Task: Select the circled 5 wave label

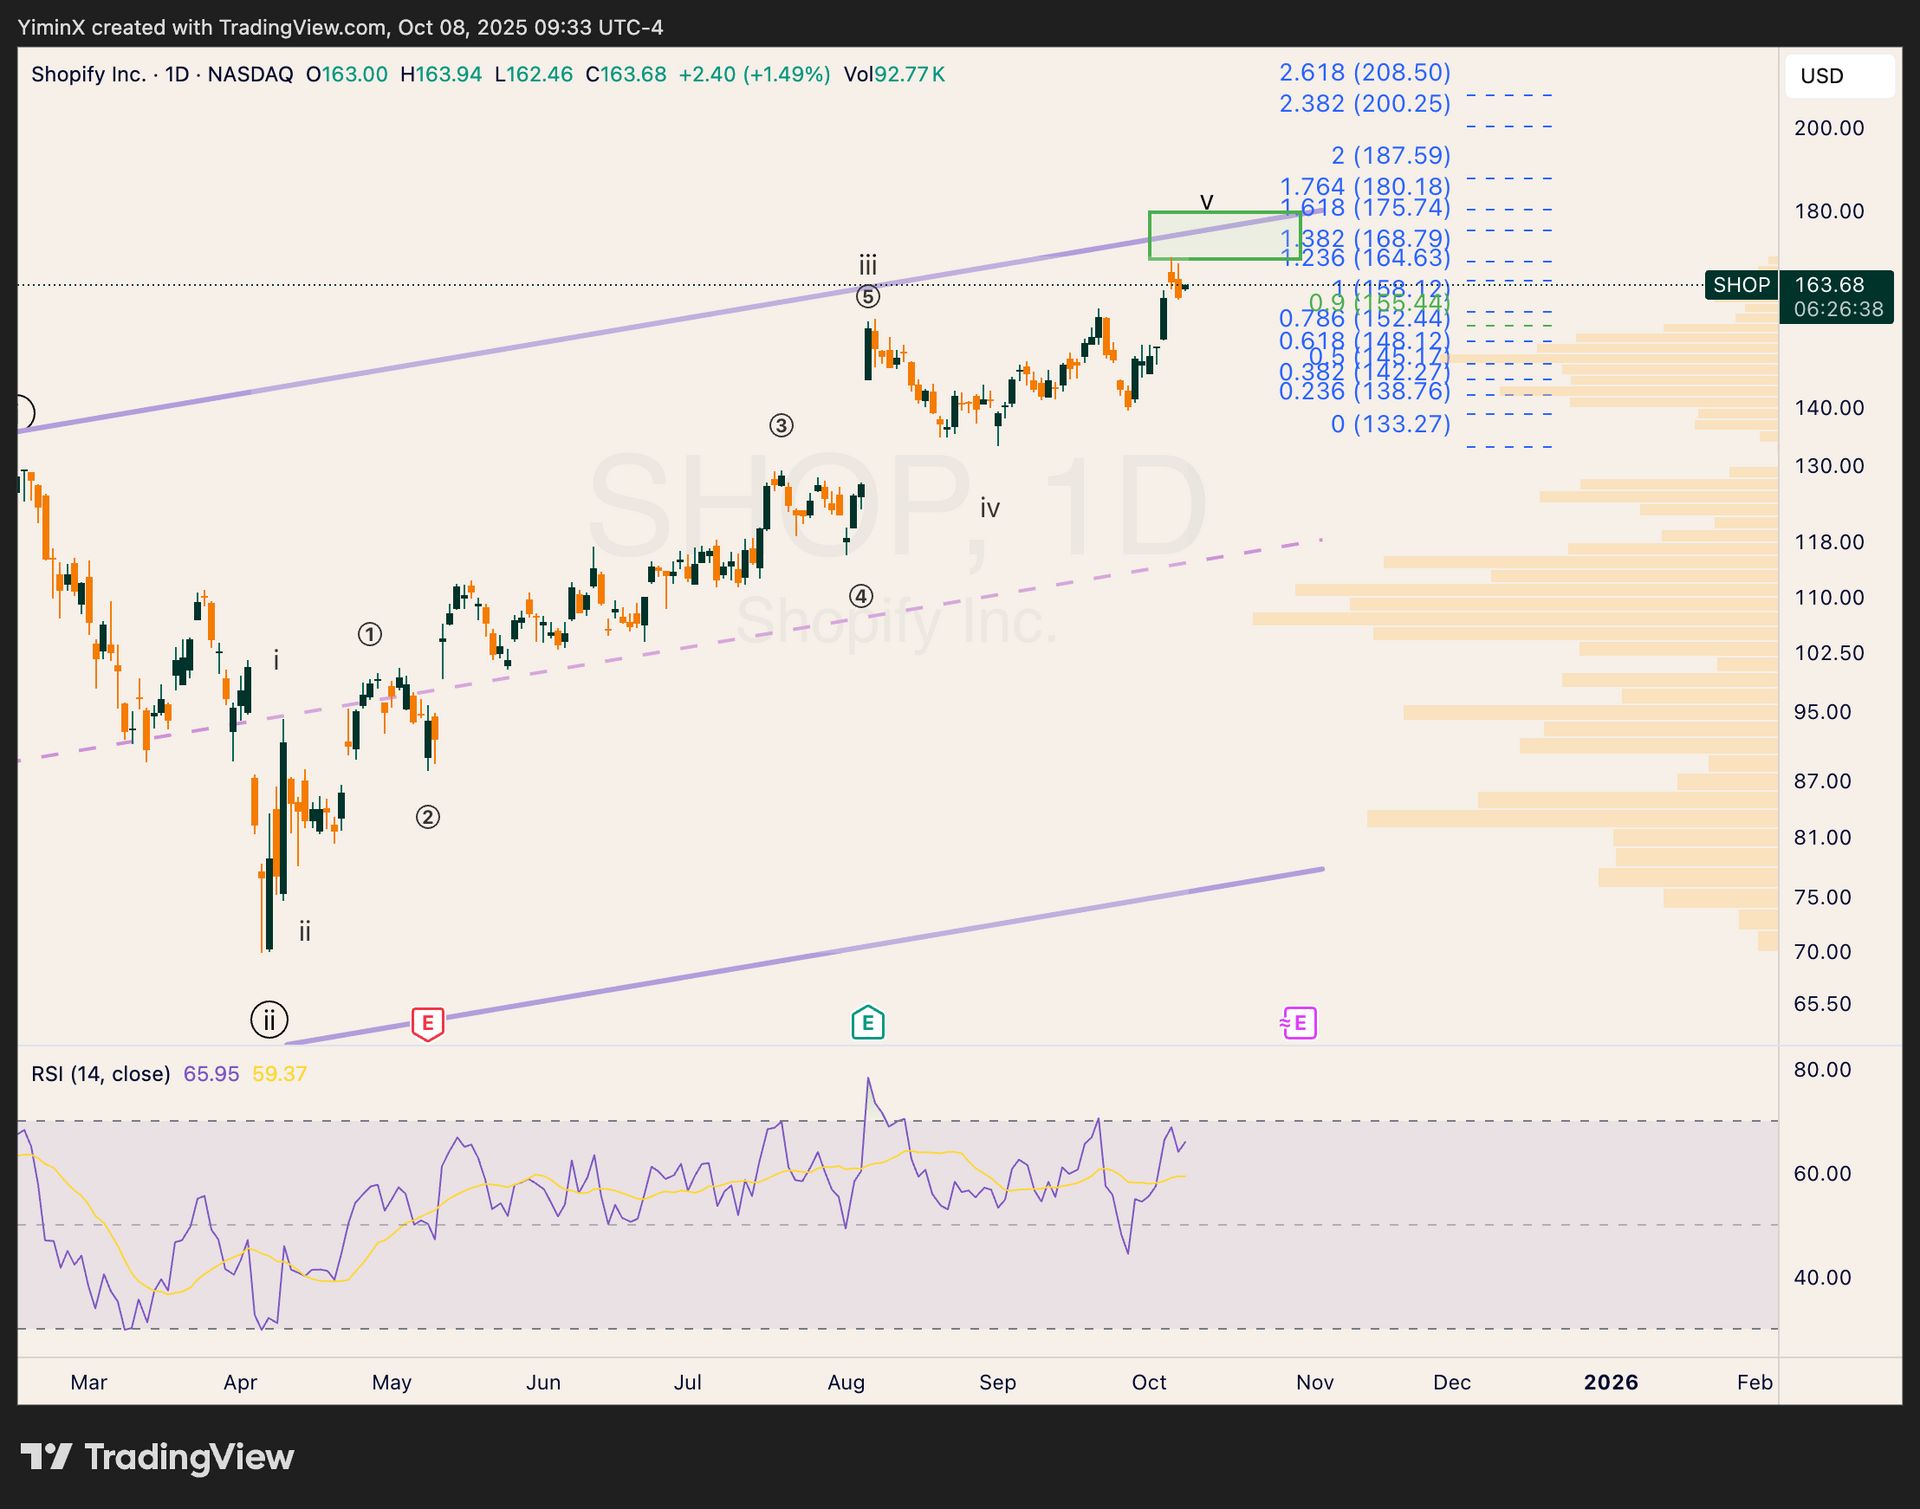Action: pyautogui.click(x=868, y=297)
